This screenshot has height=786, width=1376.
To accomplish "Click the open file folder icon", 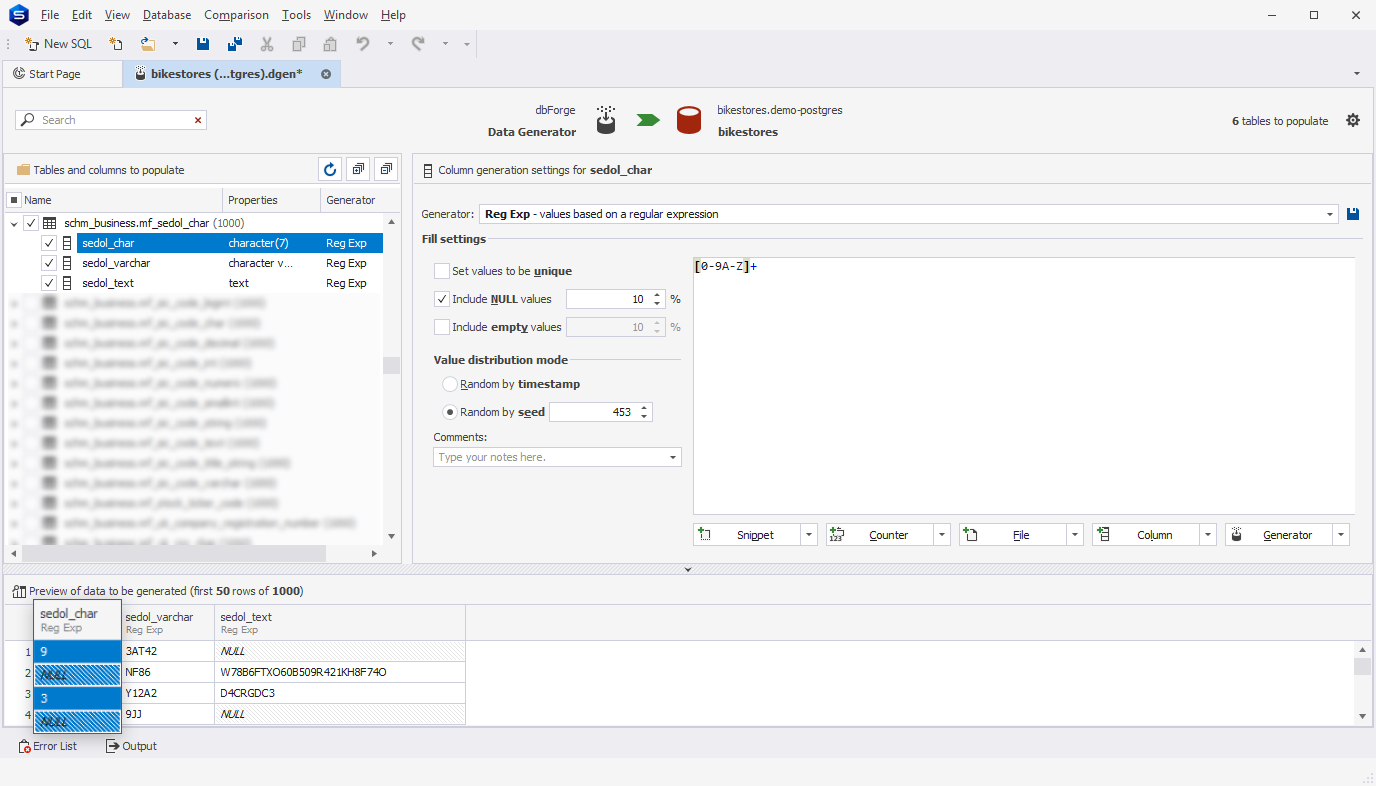I will (148, 44).
